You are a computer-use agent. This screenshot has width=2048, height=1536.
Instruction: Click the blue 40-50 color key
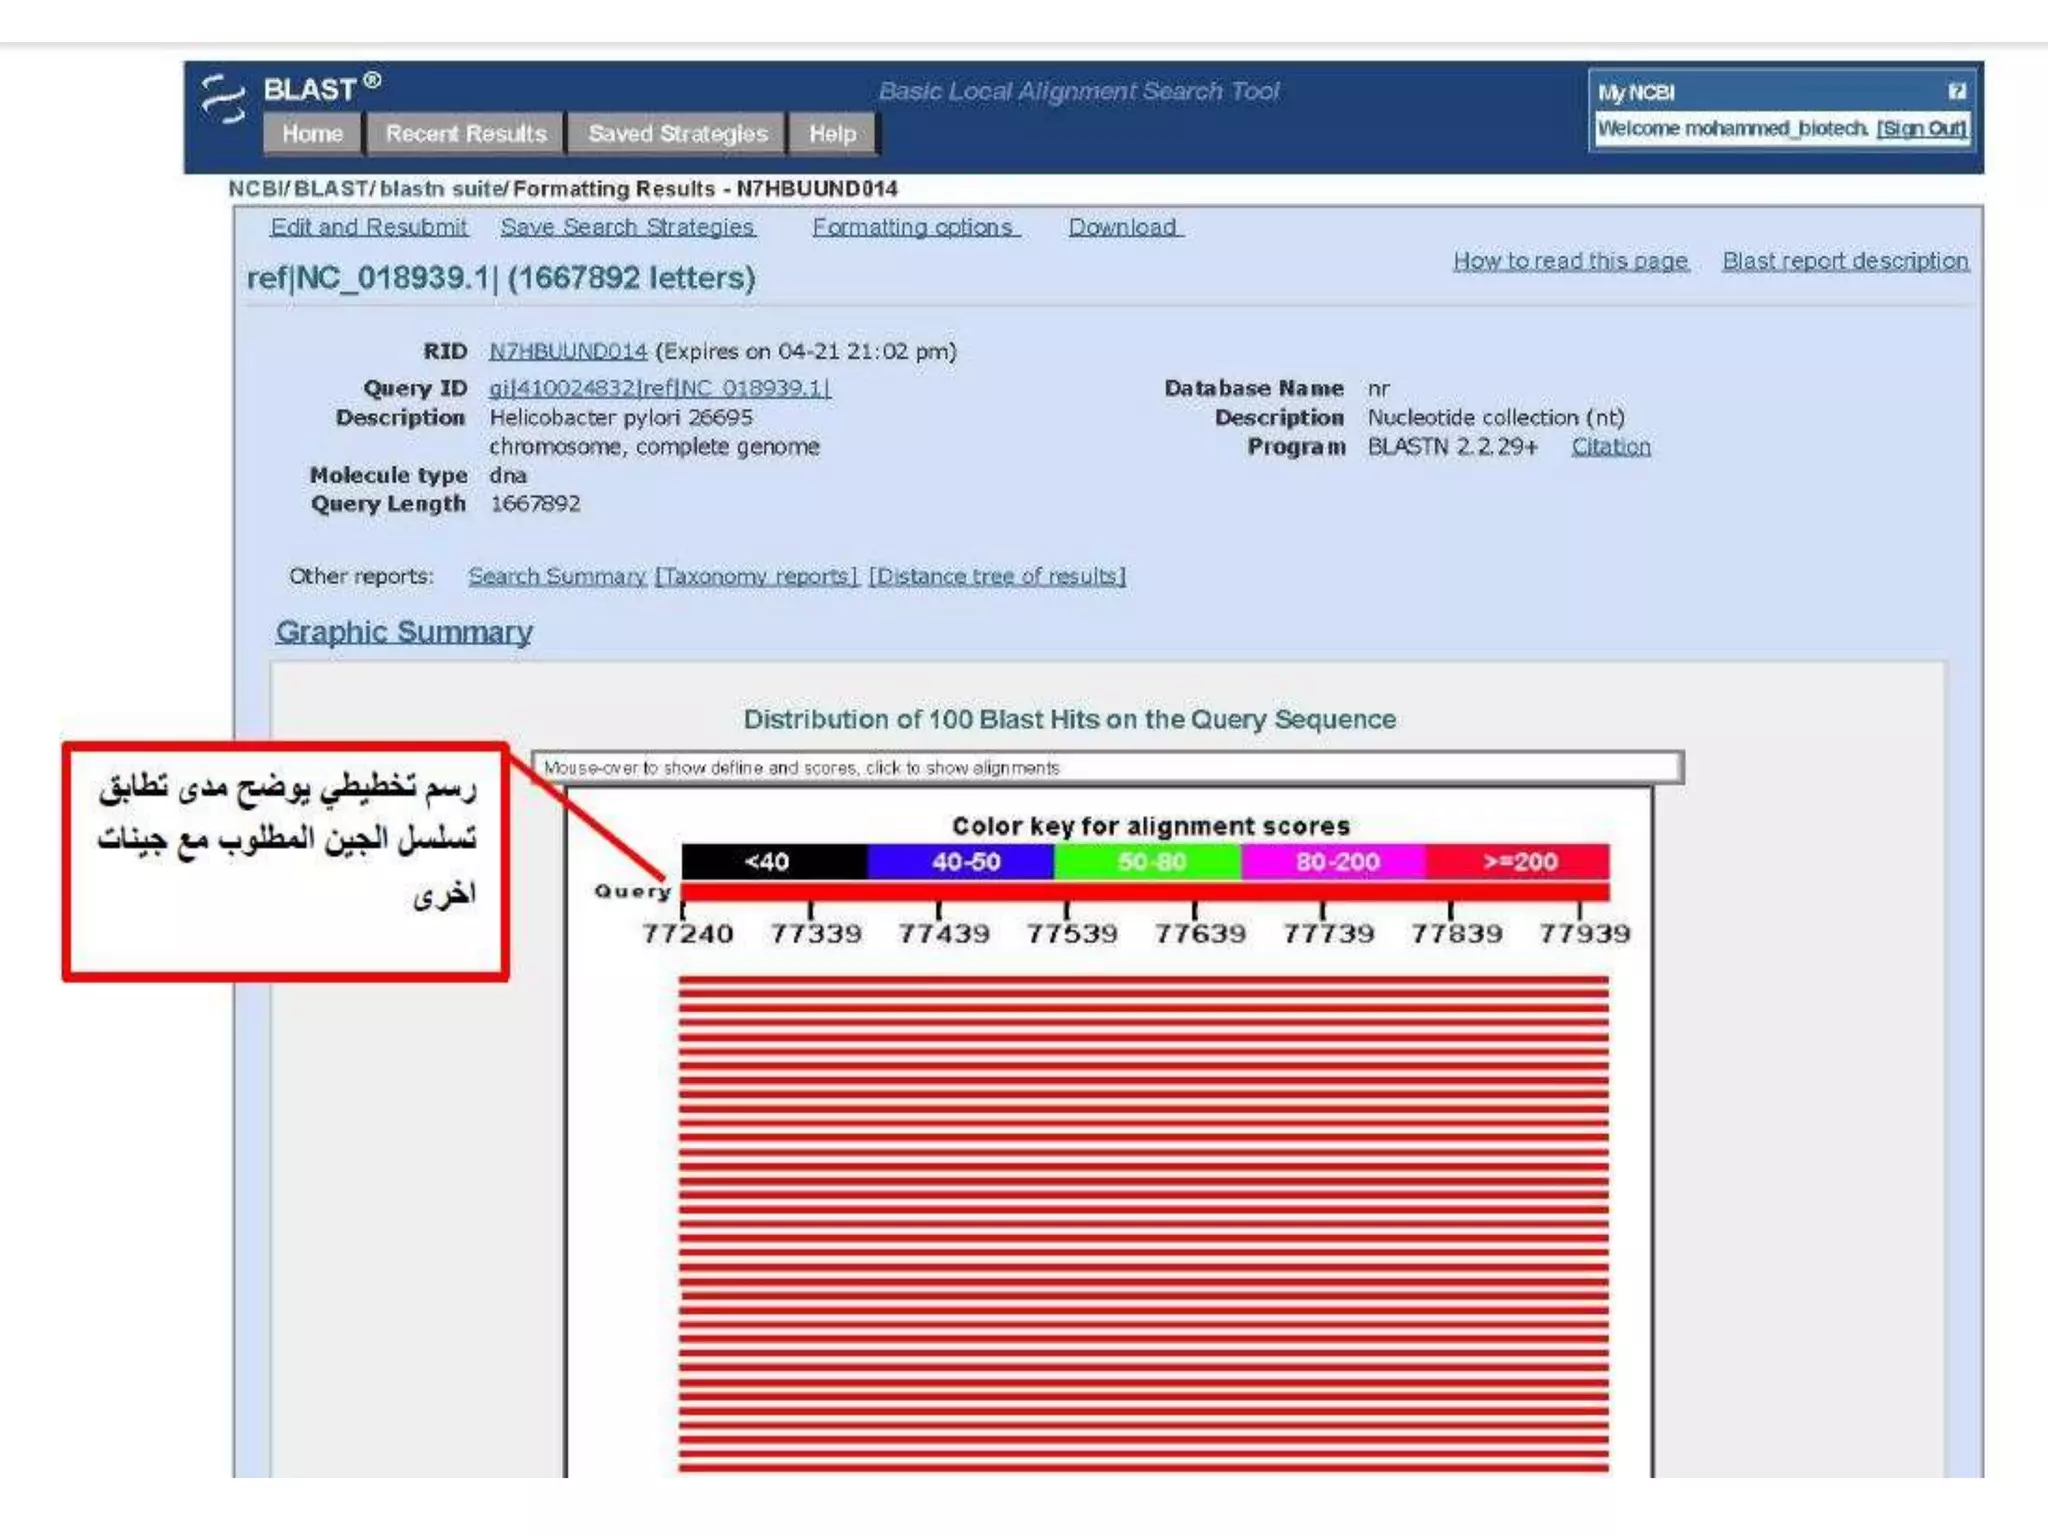(960, 862)
